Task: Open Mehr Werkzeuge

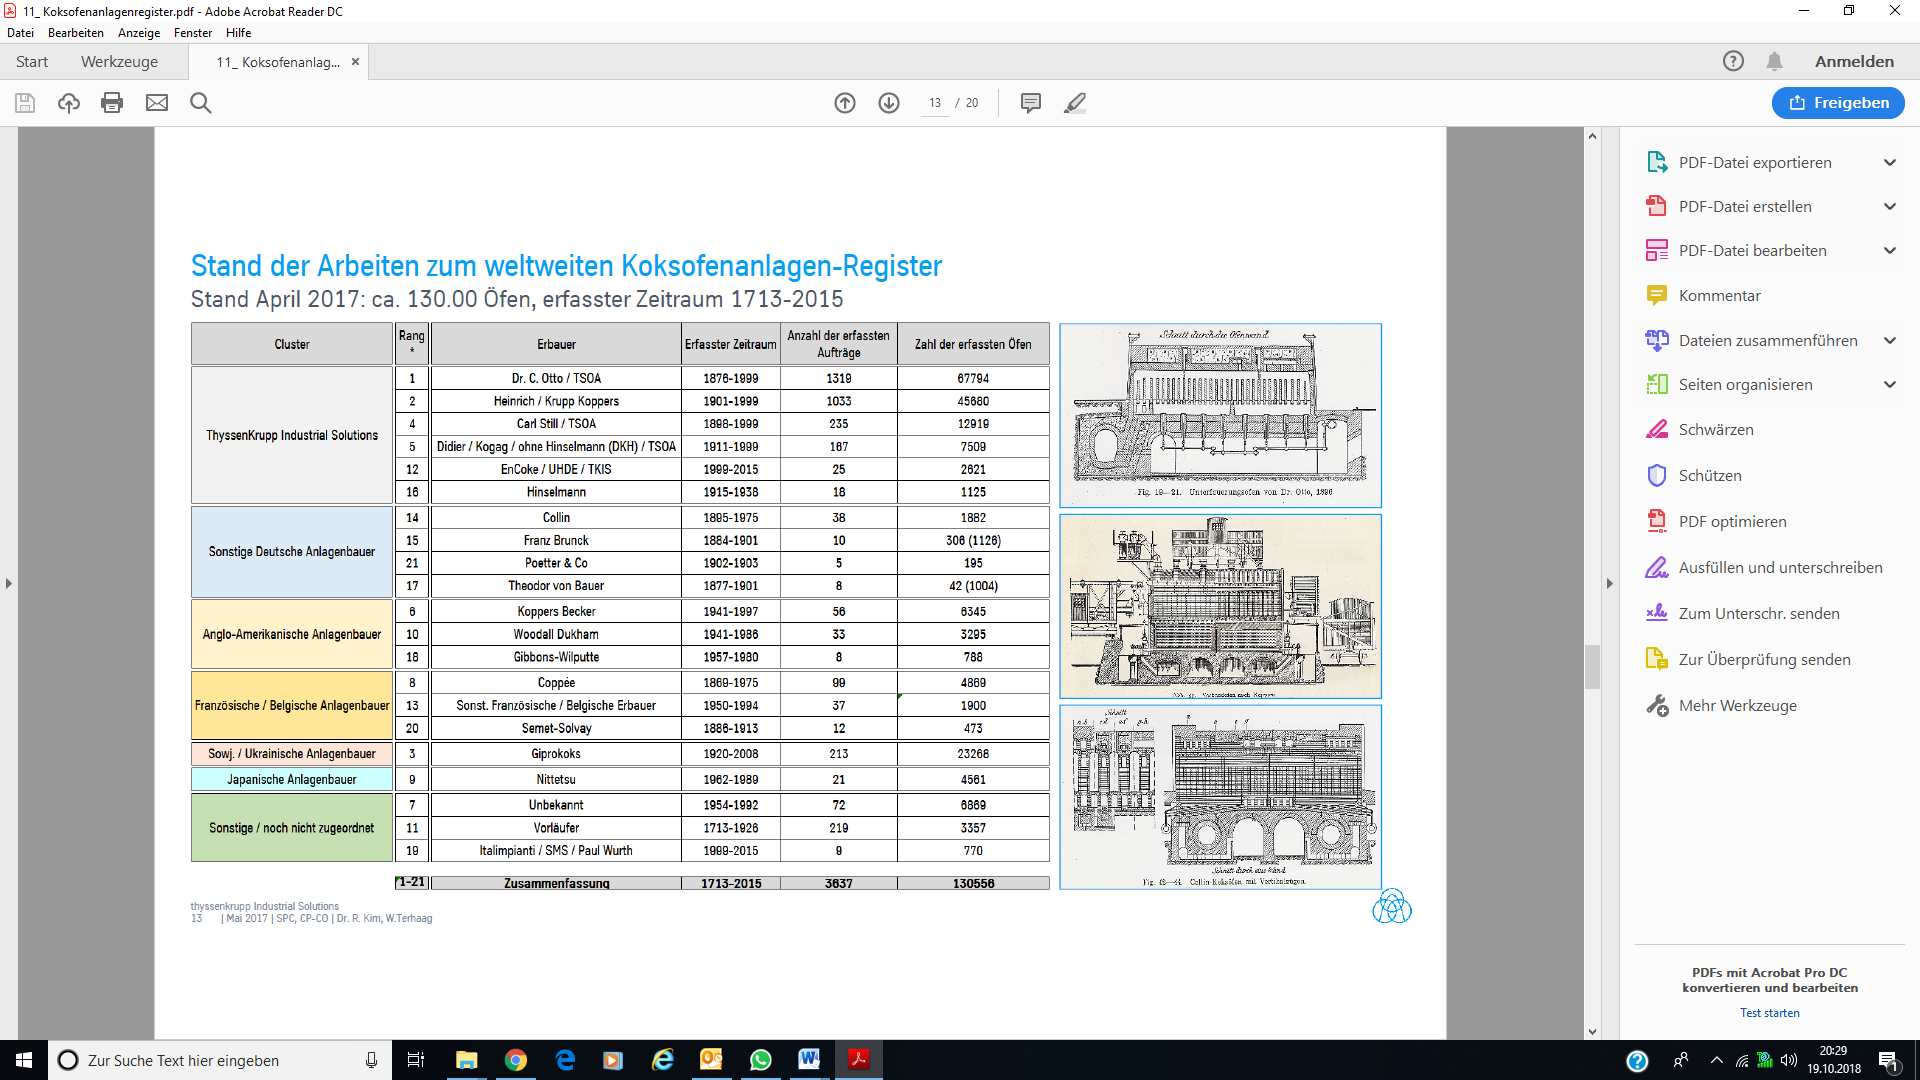Action: [1737, 705]
